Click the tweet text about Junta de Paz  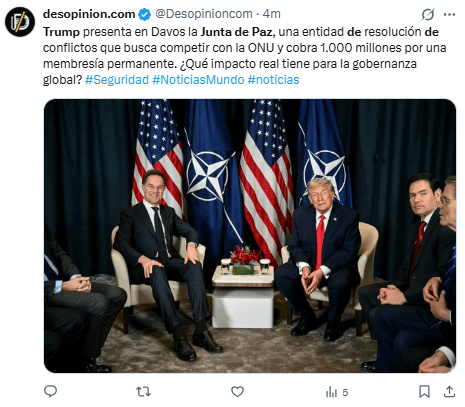[x=245, y=56]
